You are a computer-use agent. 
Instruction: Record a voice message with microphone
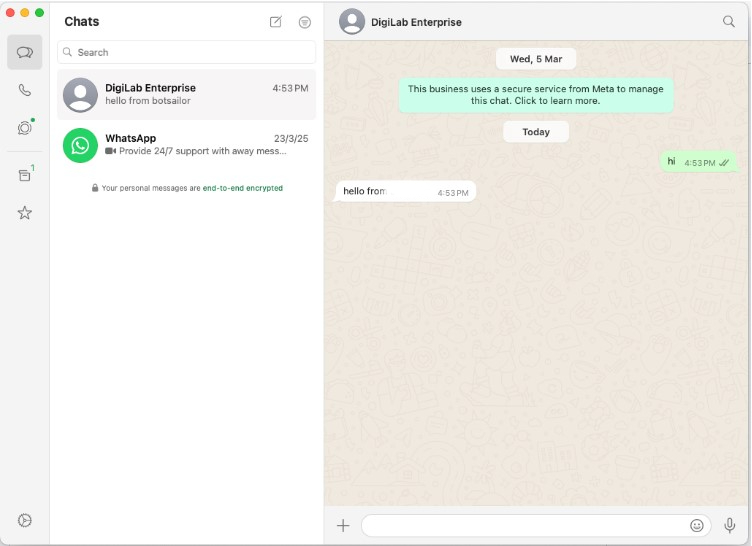[x=730, y=525]
